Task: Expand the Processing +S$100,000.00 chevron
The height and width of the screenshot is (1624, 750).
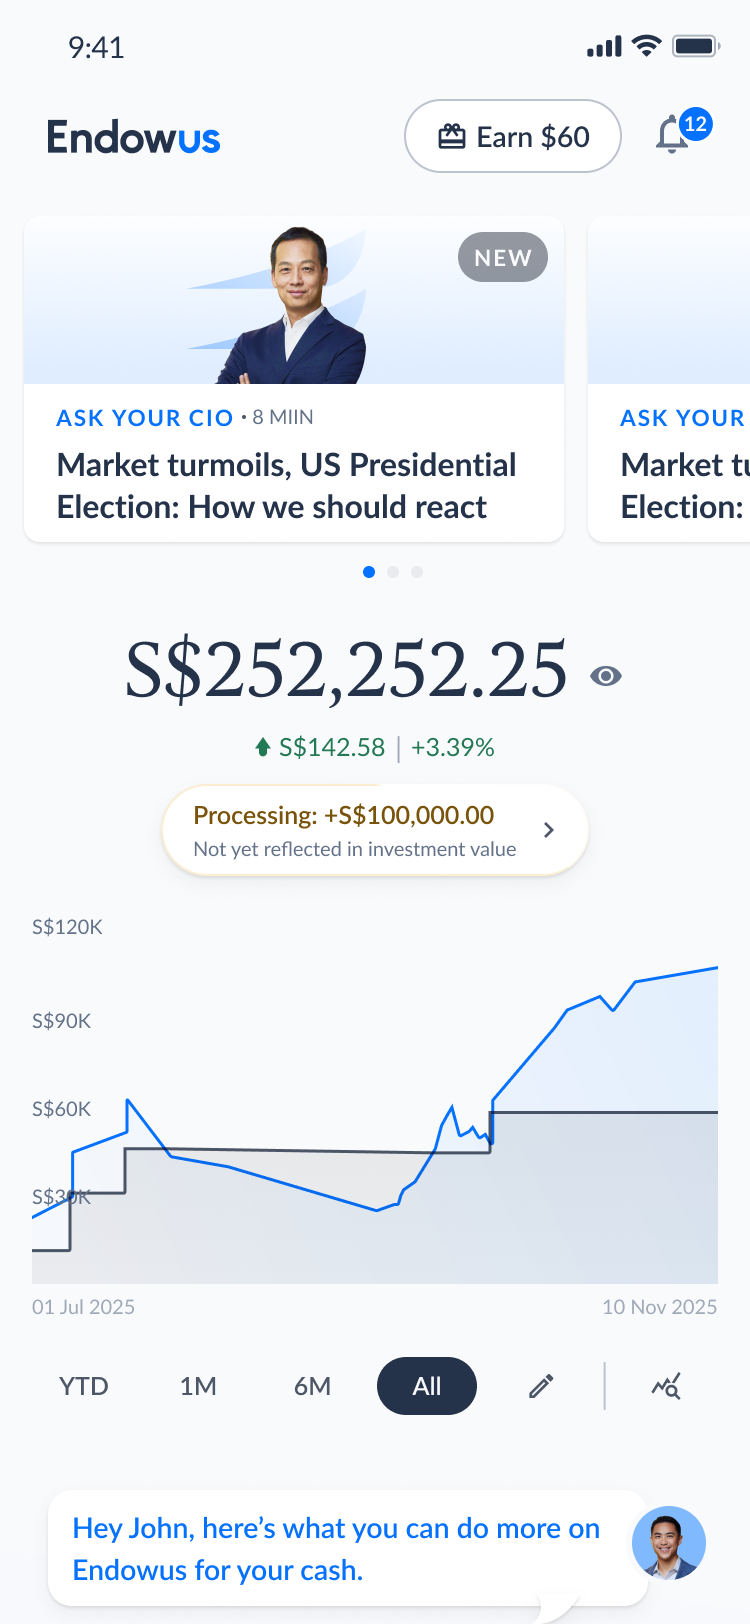Action: [548, 830]
